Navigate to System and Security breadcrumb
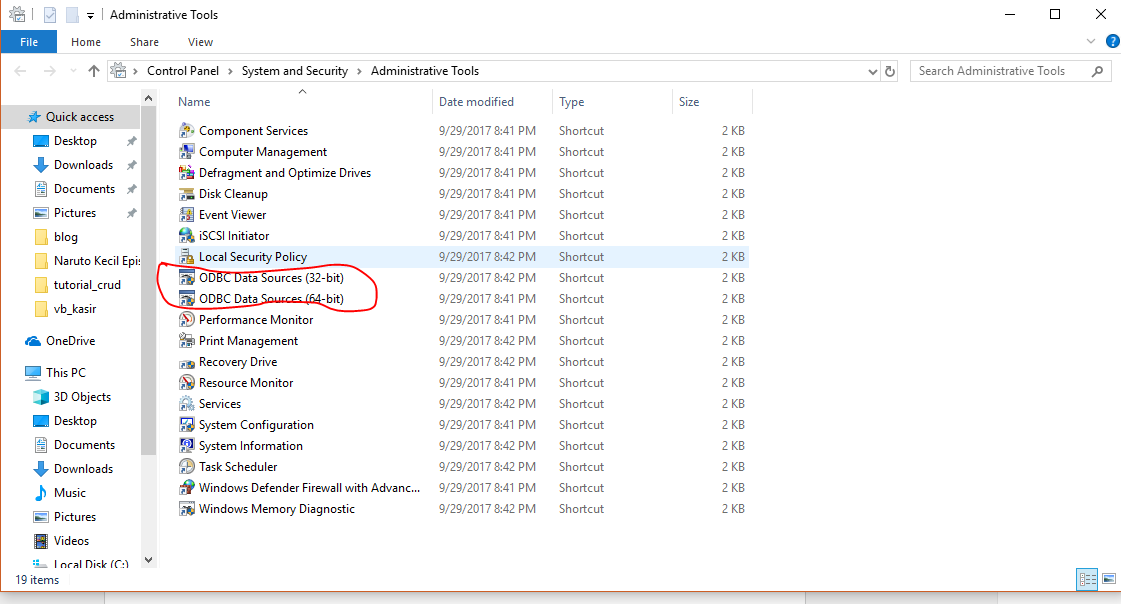Image resolution: width=1121 pixels, height=604 pixels. (x=295, y=71)
